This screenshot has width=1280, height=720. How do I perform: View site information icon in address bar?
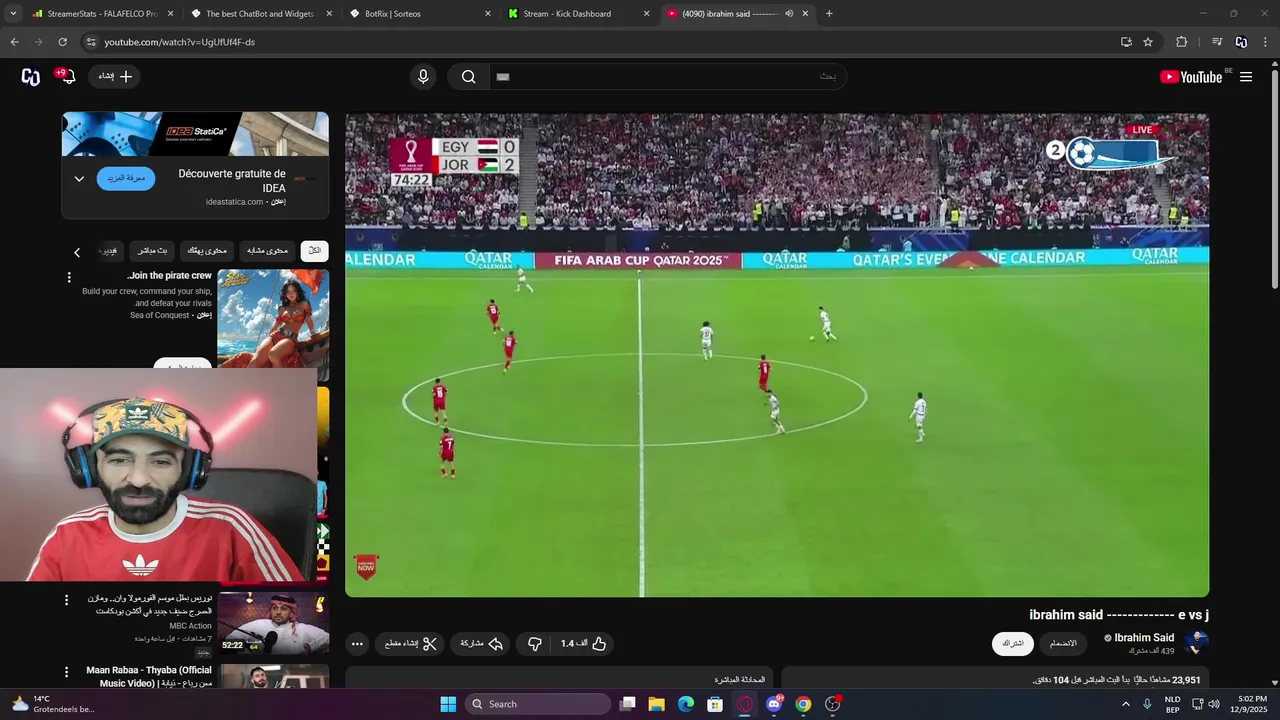[x=90, y=42]
